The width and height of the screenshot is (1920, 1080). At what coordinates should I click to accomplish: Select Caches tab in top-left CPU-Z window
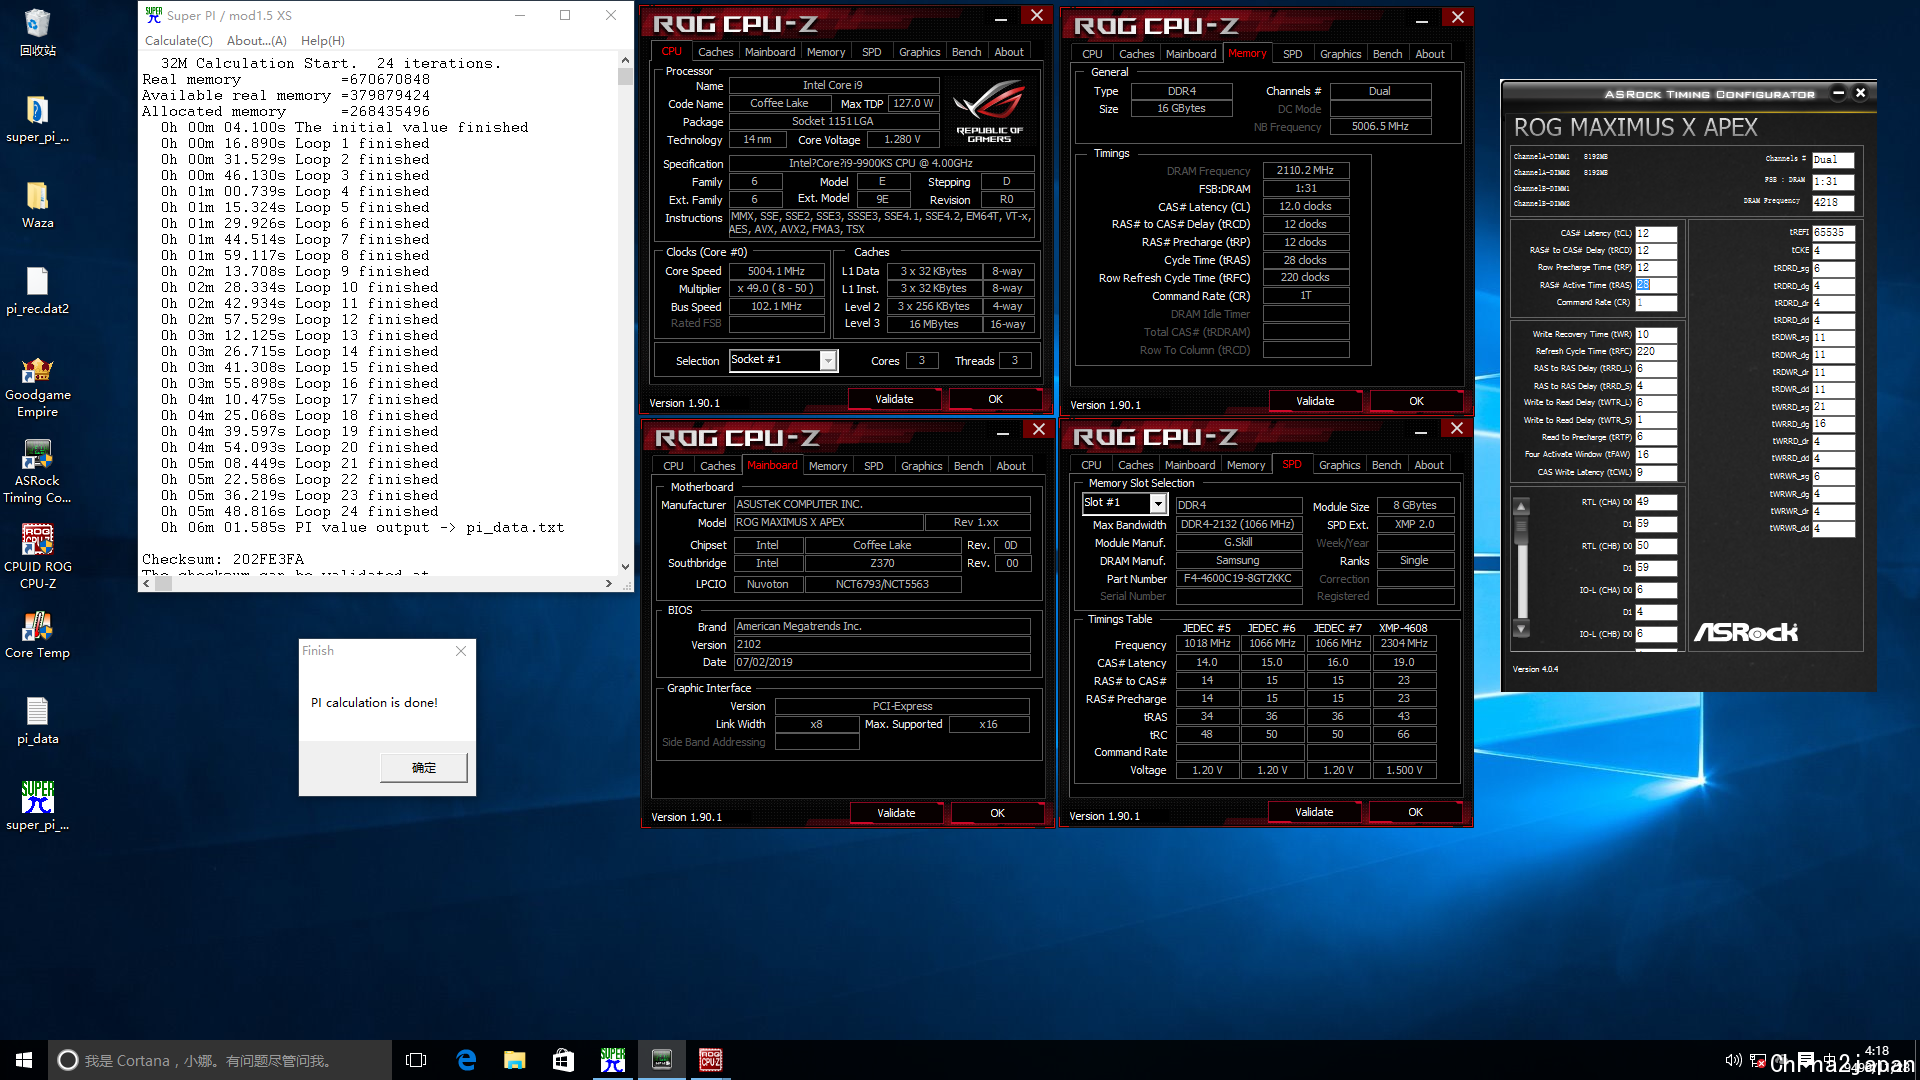coord(715,52)
